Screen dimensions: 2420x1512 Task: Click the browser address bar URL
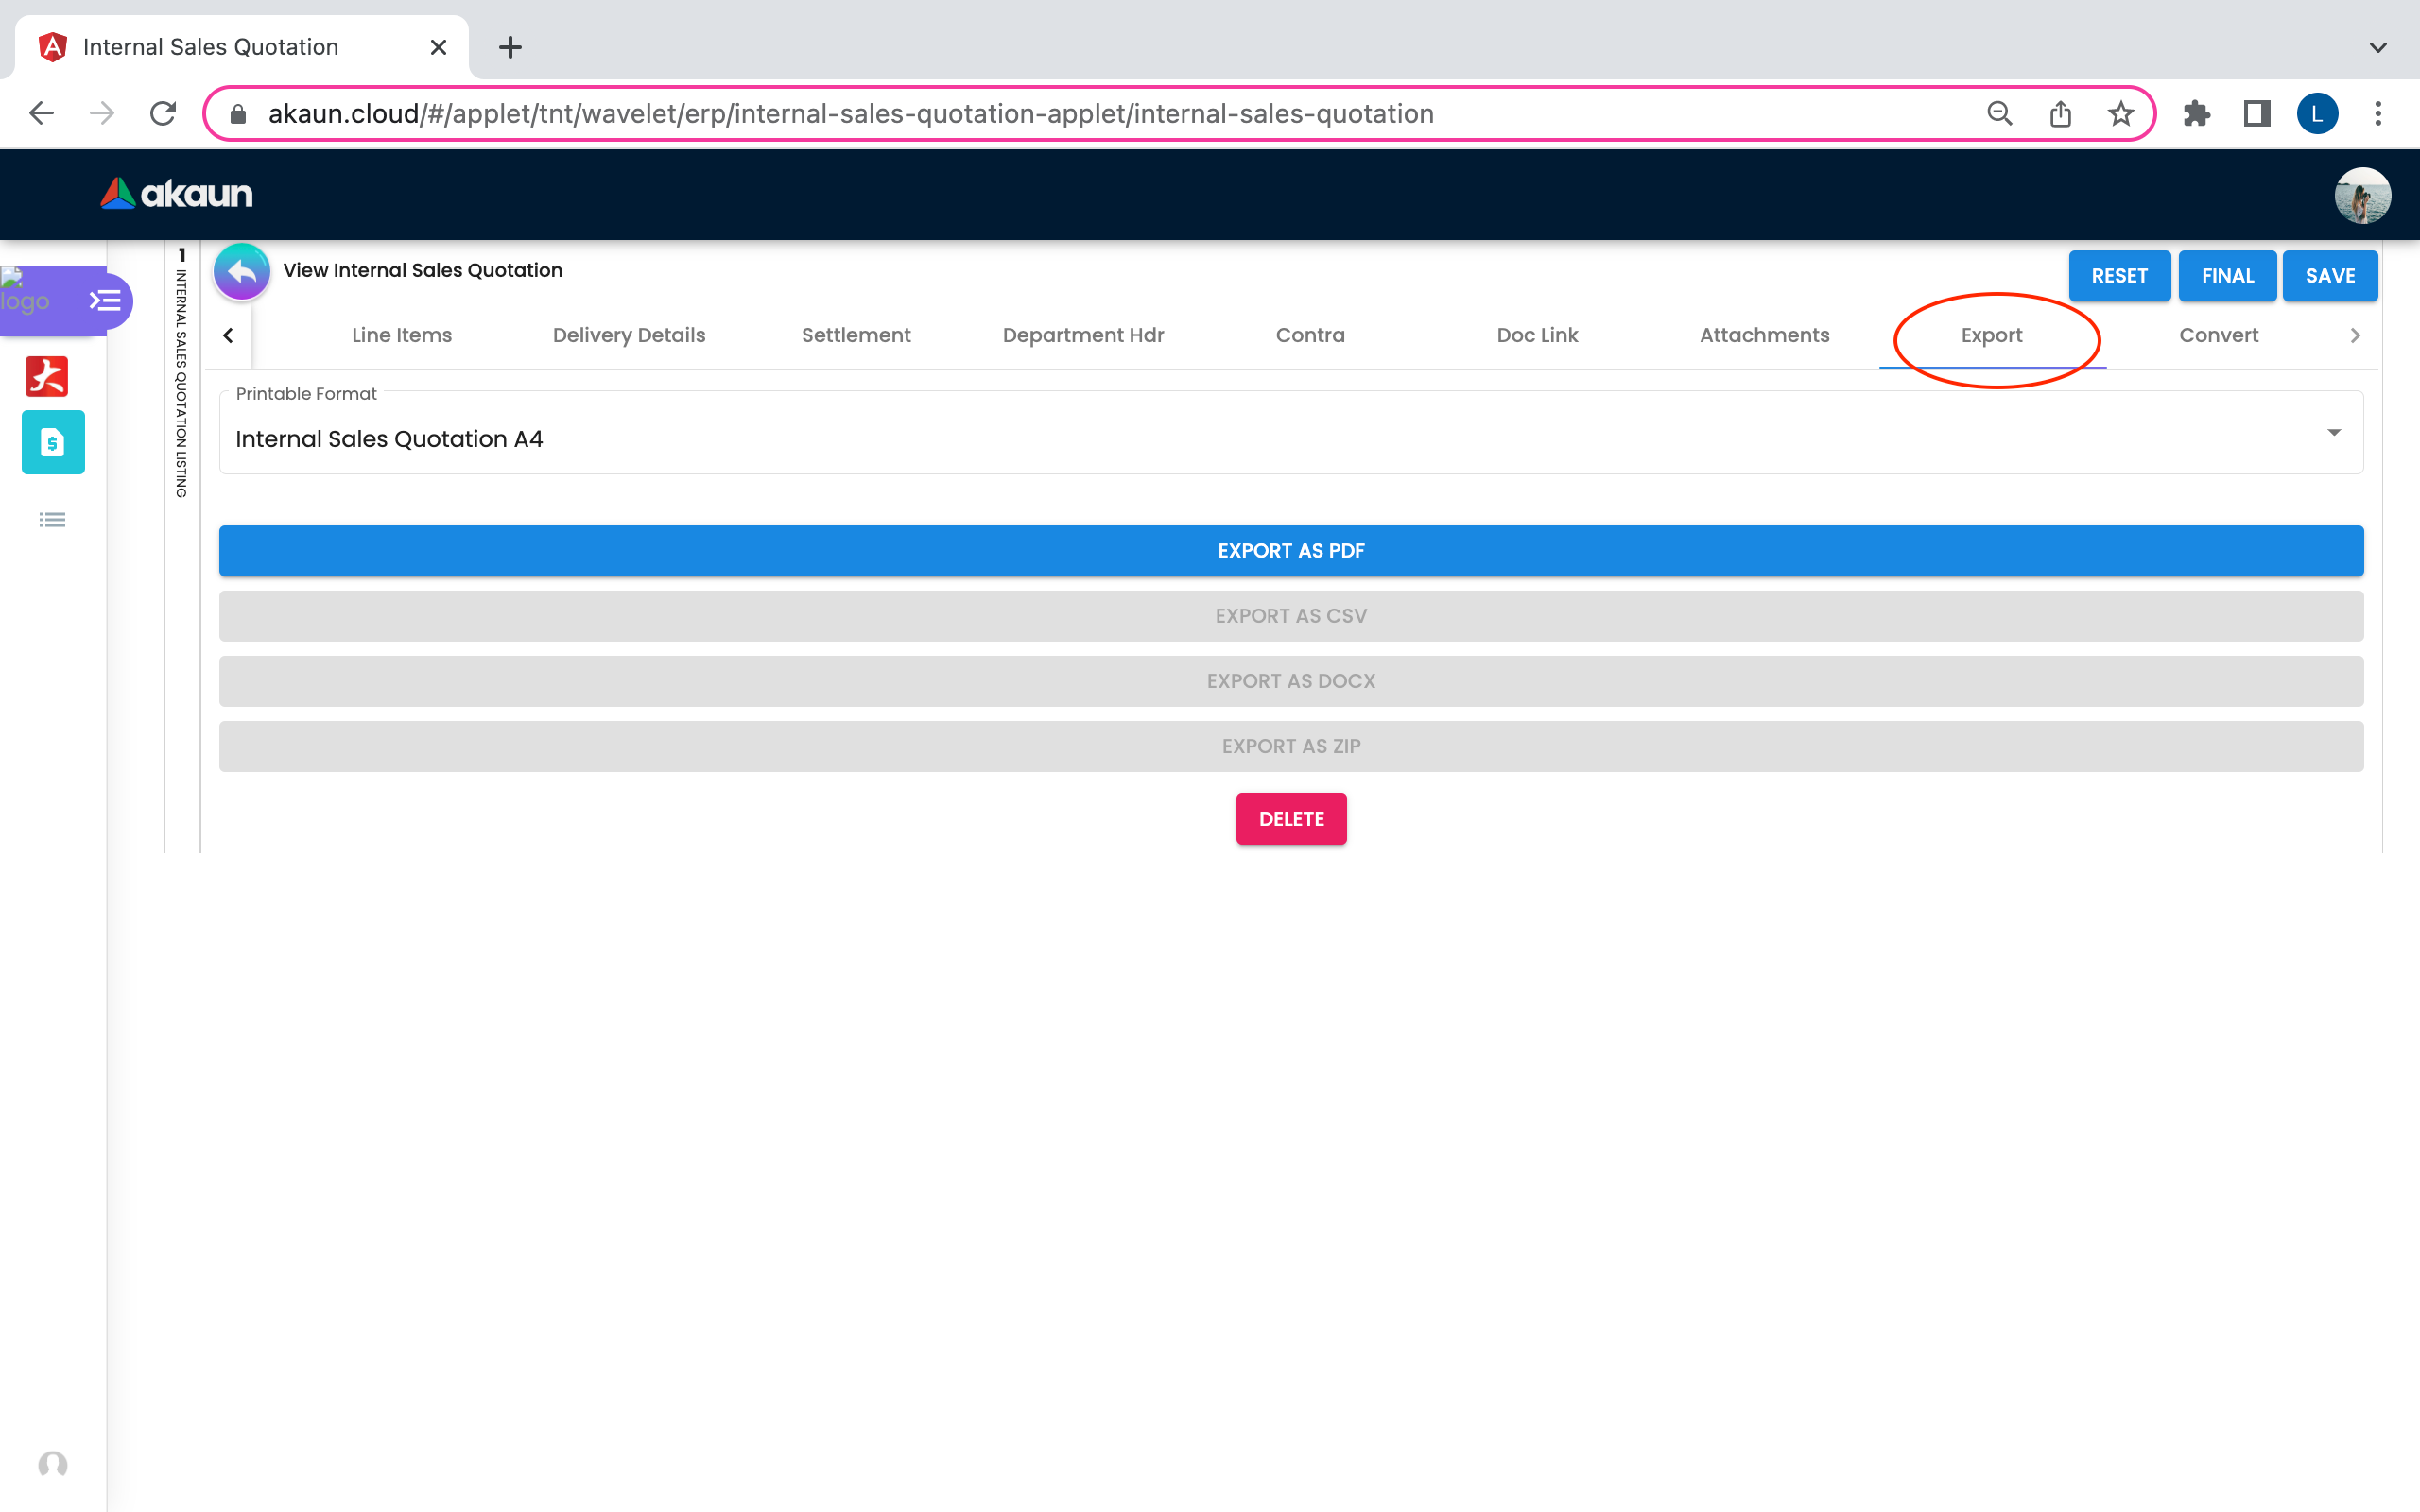pyautogui.click(x=850, y=114)
